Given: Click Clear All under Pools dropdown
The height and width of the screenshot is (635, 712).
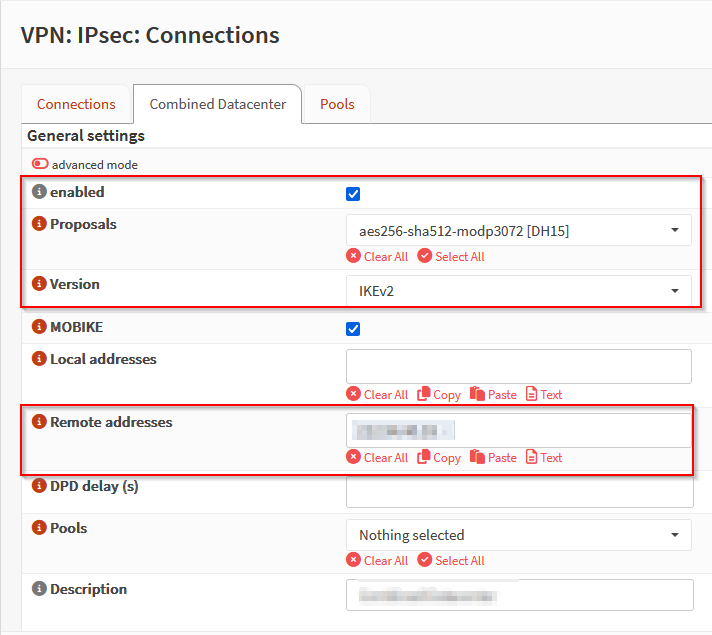Looking at the screenshot, I should [377, 561].
